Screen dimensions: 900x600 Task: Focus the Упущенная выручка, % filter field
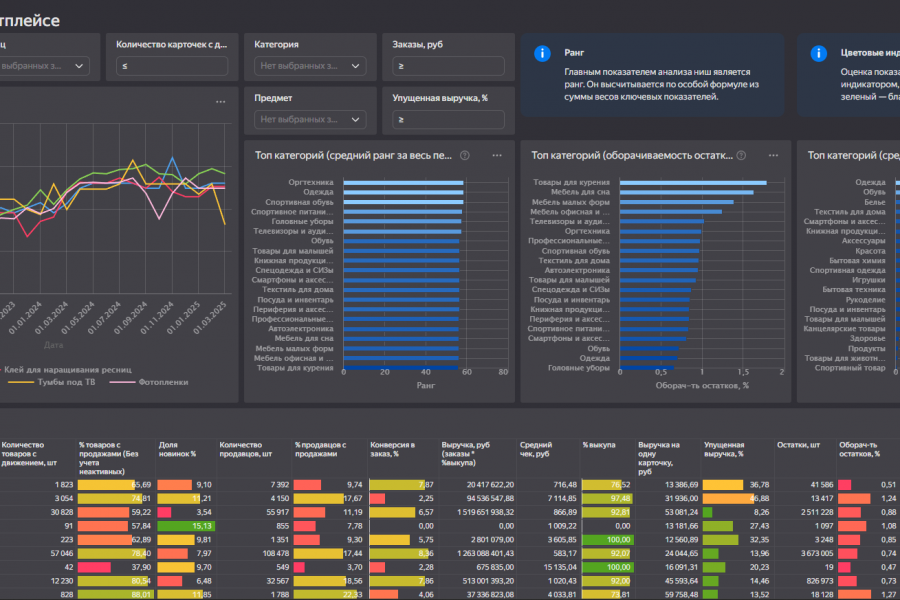(448, 119)
